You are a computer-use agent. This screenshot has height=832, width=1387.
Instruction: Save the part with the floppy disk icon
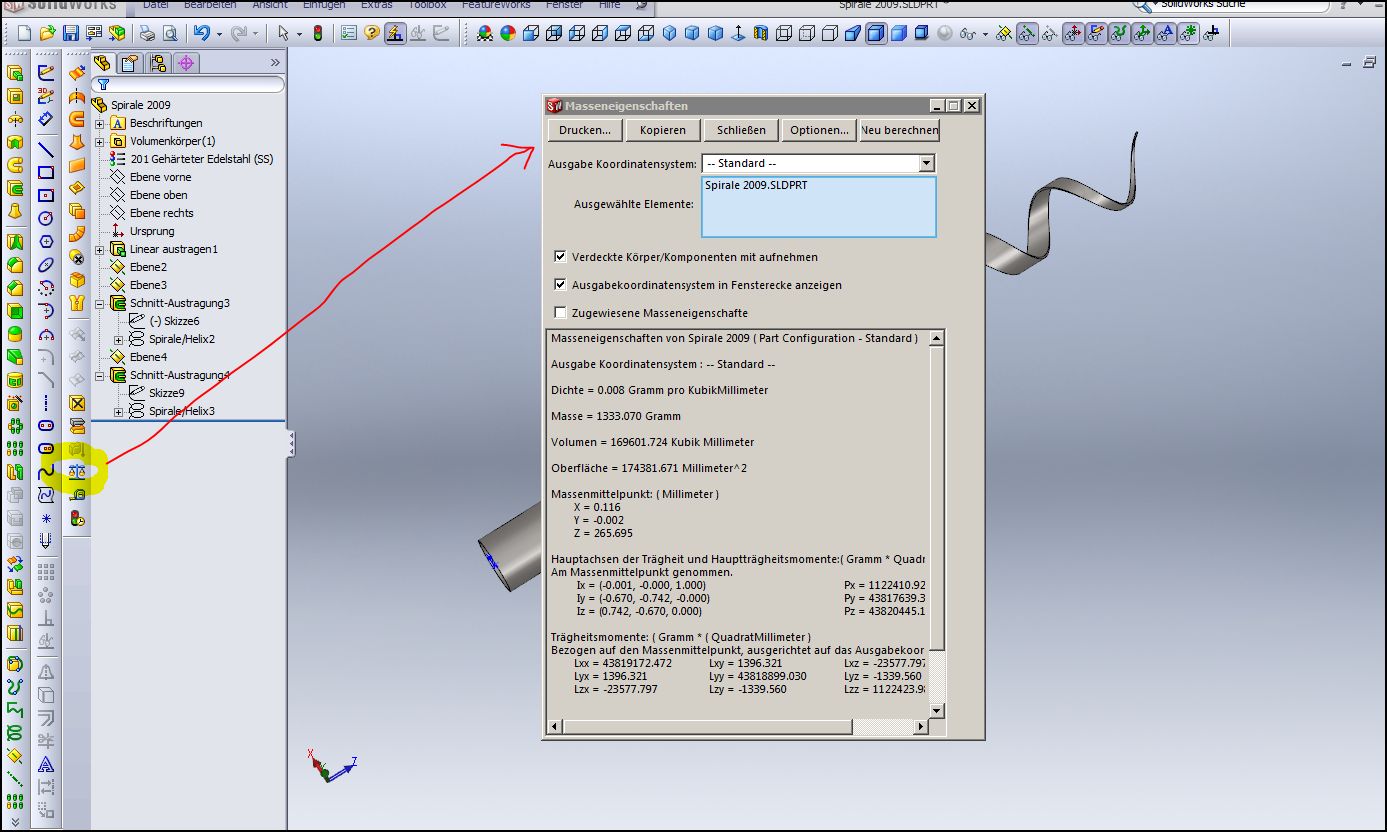click(x=71, y=33)
